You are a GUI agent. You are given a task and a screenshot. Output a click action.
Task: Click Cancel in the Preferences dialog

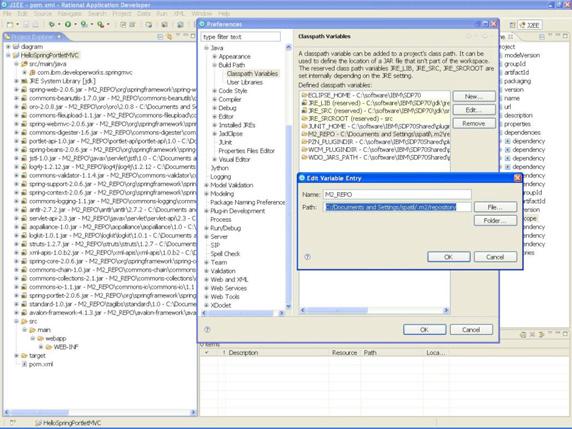pos(471,329)
